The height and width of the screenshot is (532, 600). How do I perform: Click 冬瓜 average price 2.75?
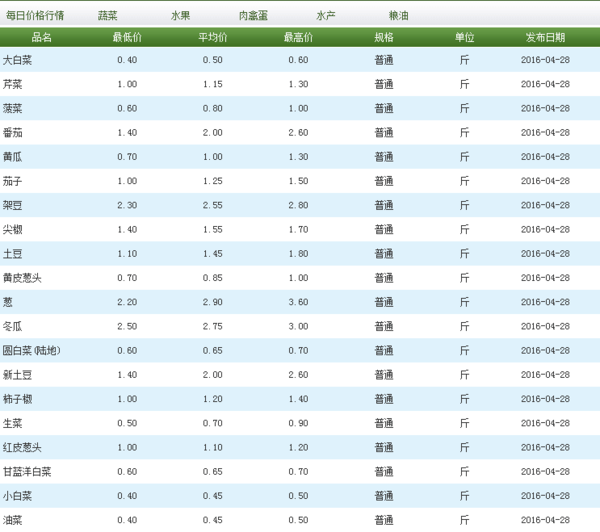coord(213,326)
